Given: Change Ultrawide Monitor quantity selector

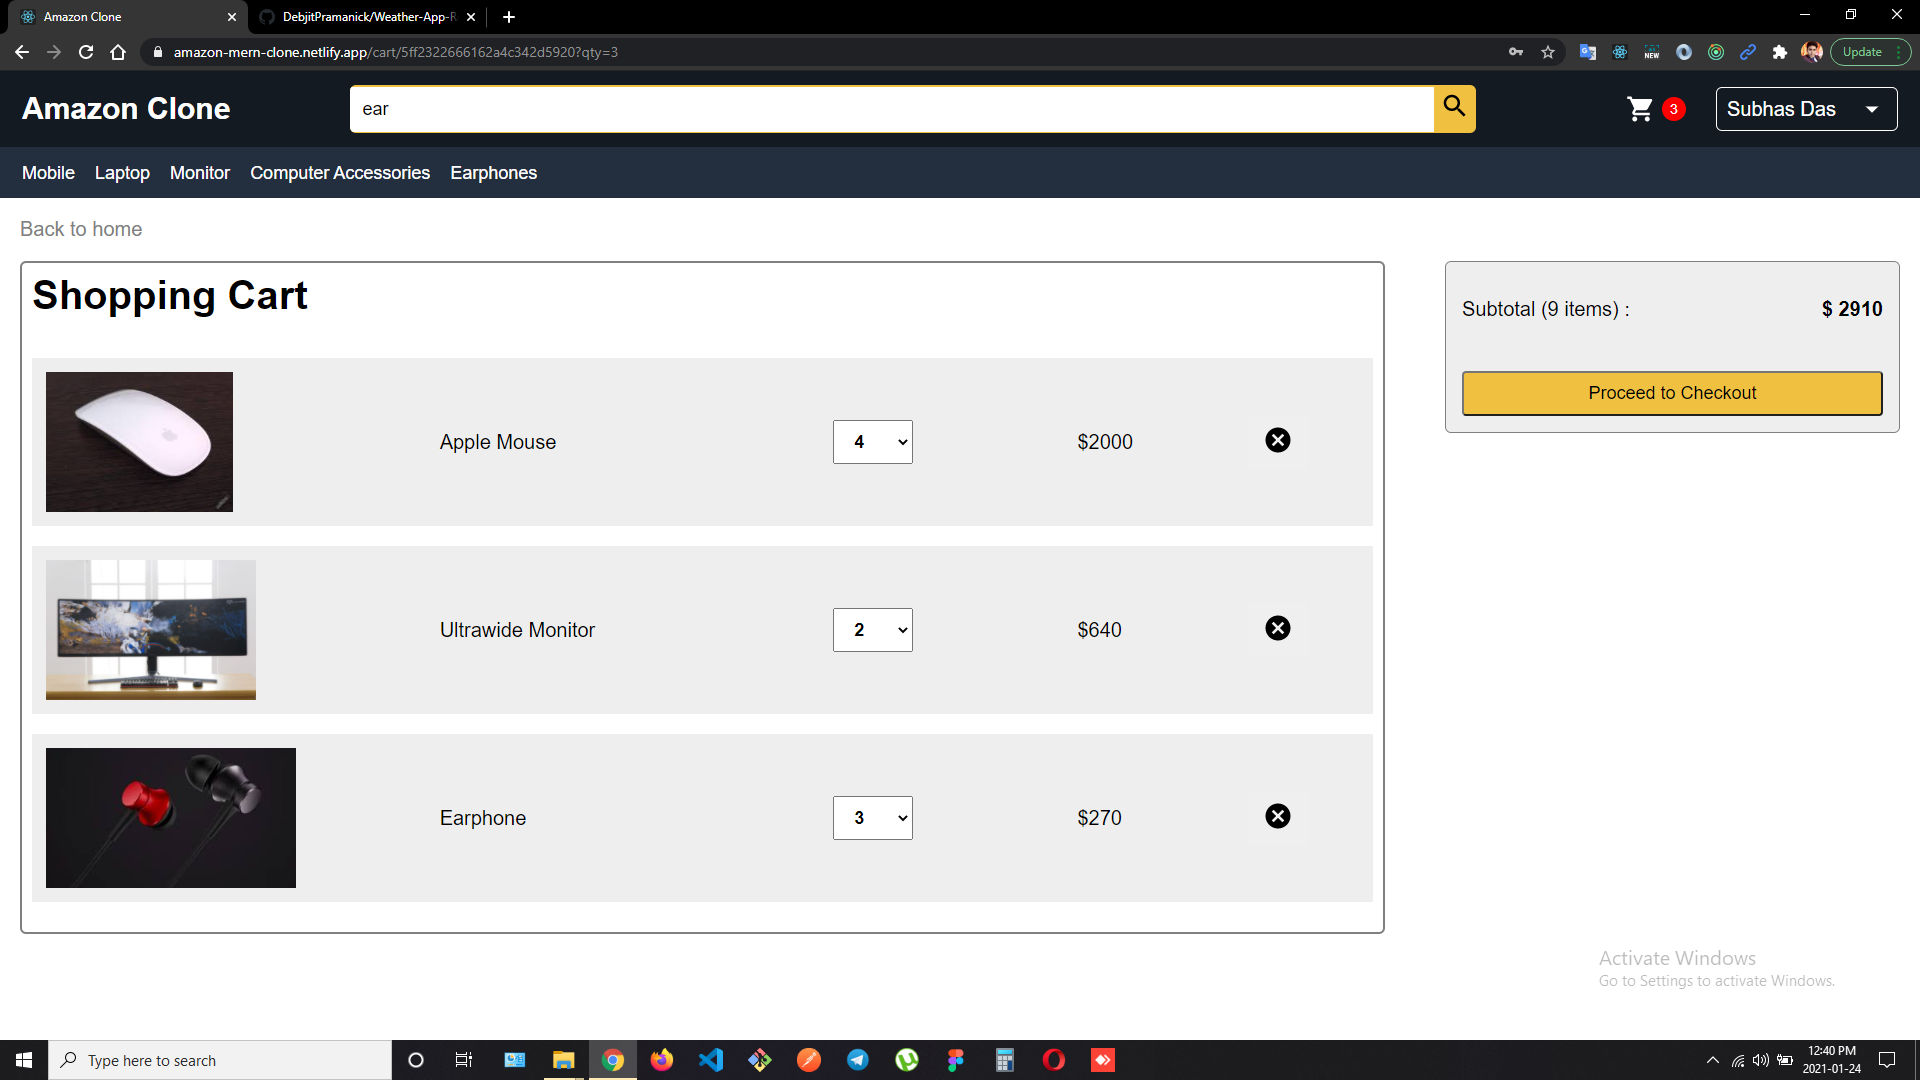Looking at the screenshot, I should pyautogui.click(x=872, y=630).
